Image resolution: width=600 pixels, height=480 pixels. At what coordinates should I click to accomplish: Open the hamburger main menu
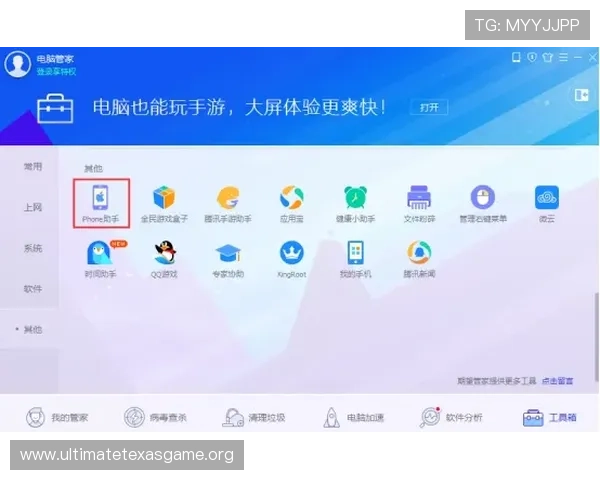(563, 57)
